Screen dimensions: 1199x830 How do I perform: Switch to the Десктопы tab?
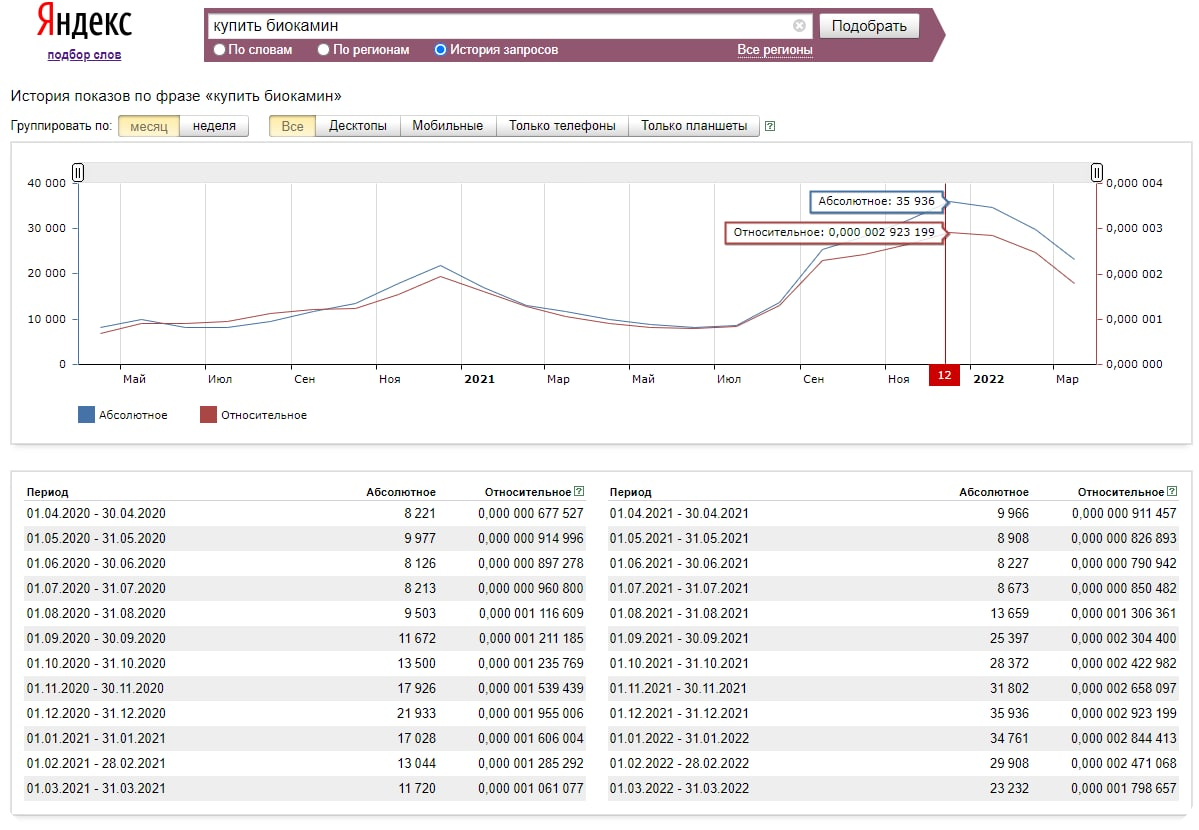tap(358, 126)
